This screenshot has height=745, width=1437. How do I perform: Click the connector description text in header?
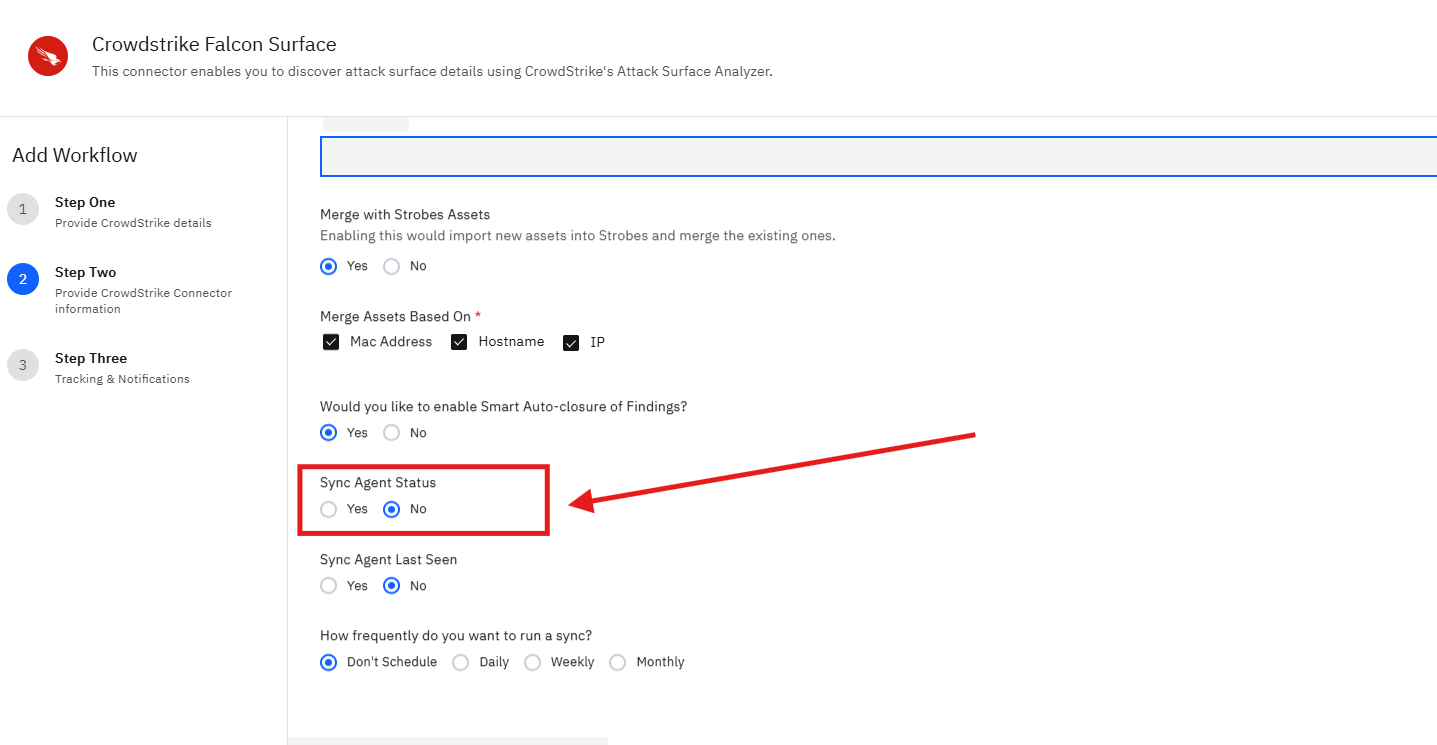432,71
